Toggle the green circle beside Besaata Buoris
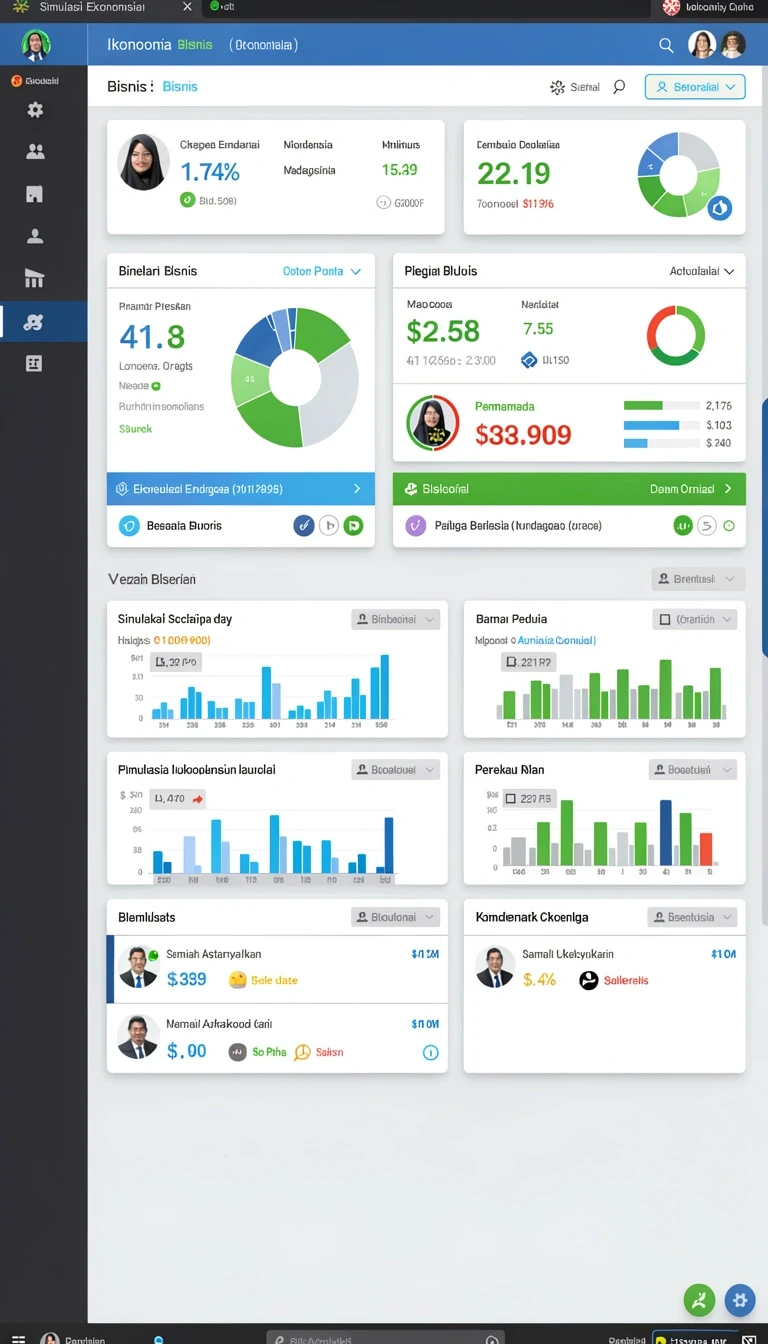Screen dimensions: 768x1344 (353, 525)
